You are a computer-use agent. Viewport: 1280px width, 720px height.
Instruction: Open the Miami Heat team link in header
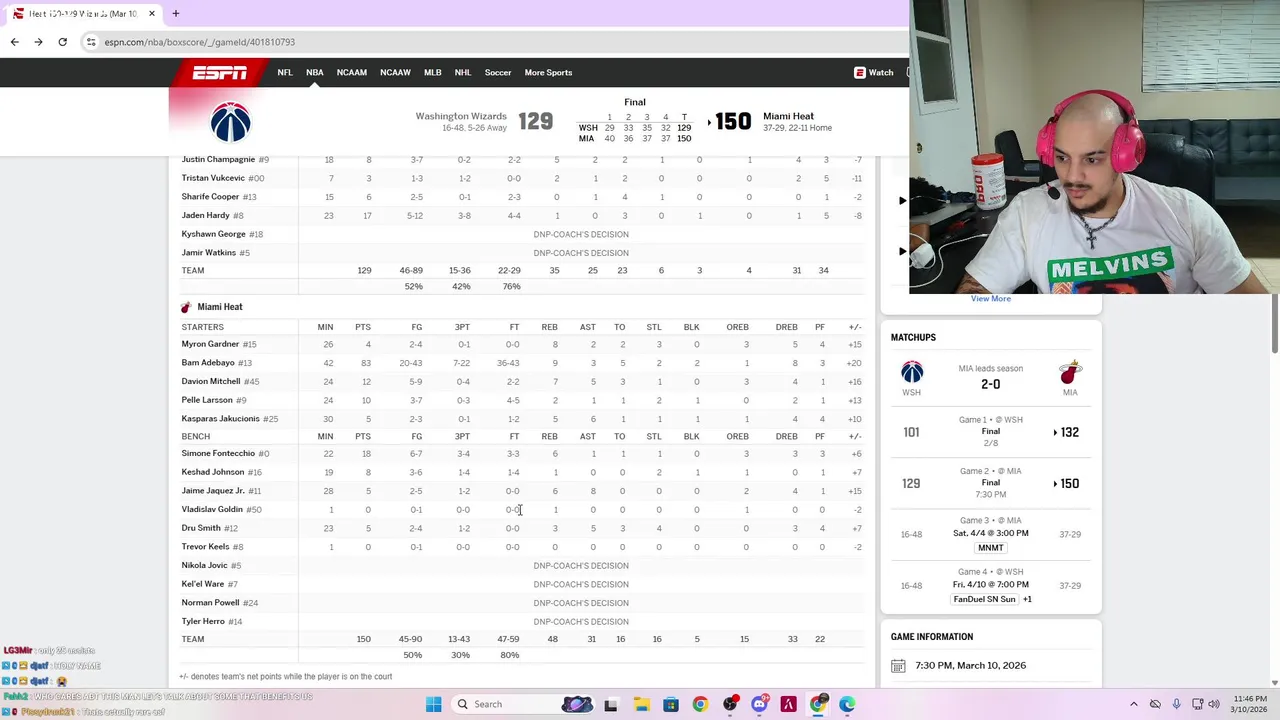788,116
